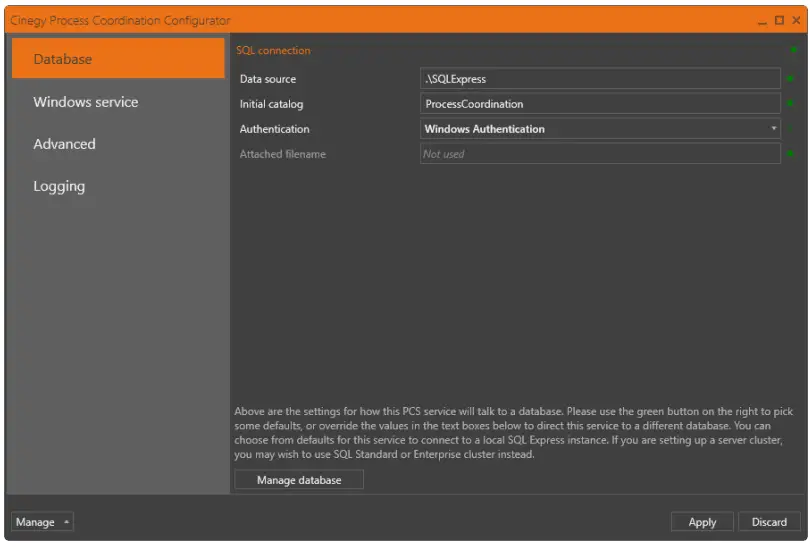The image size is (810, 547).
Task: Open the Authentication dropdown
Action: coord(600,129)
